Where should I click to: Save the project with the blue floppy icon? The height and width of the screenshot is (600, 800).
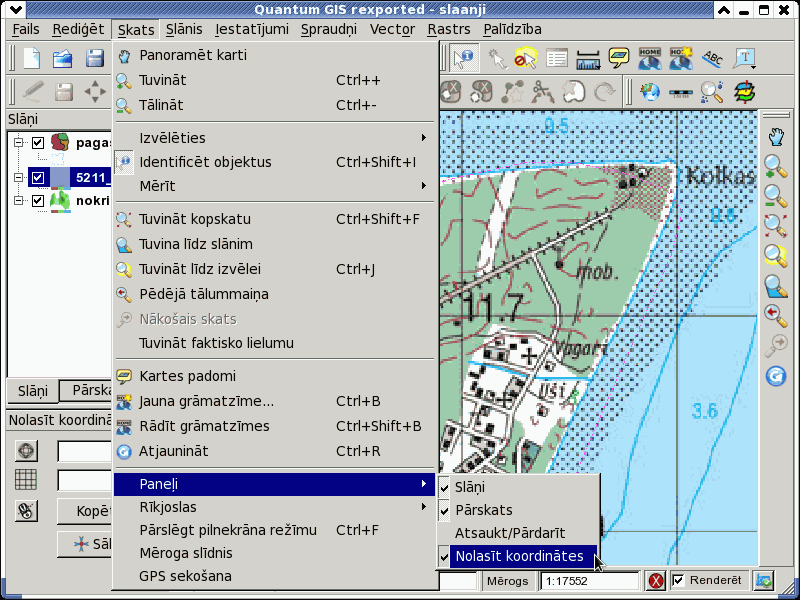pyautogui.click(x=95, y=58)
